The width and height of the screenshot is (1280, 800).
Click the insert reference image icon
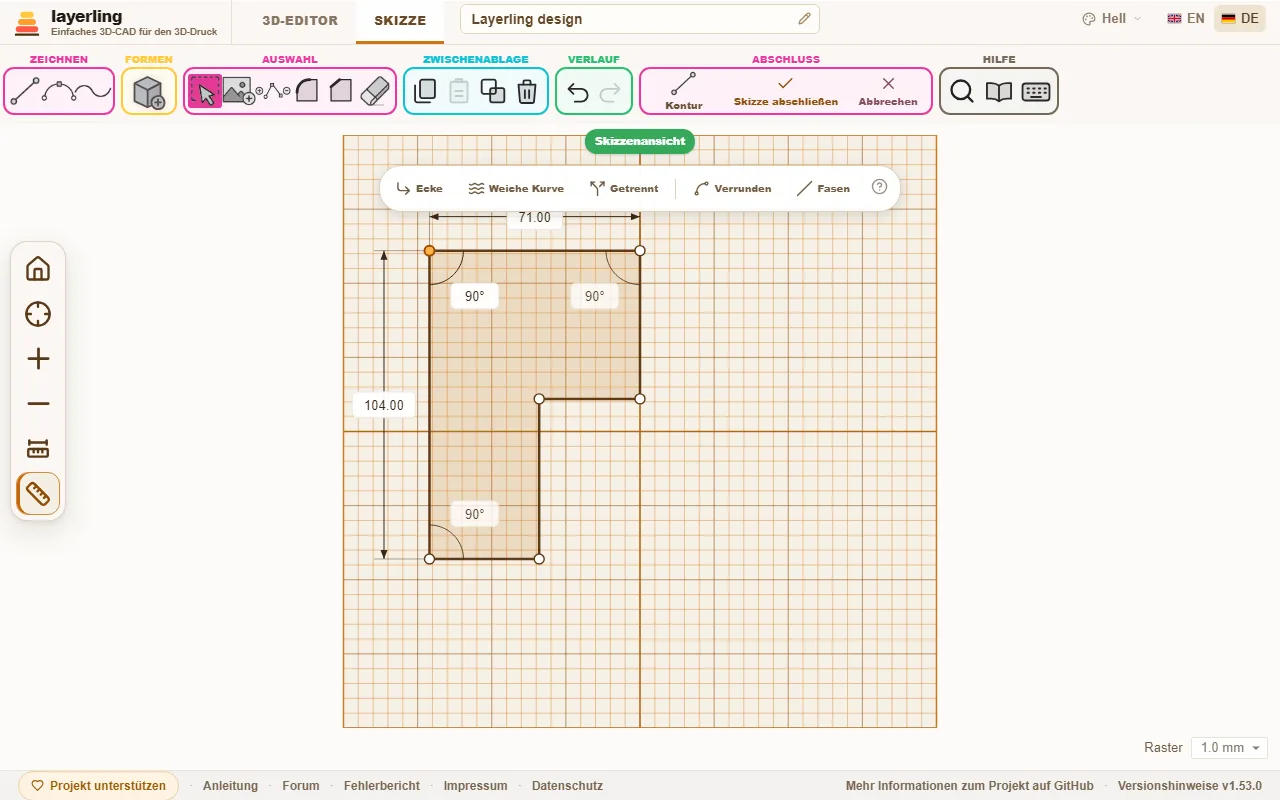pyautogui.click(x=240, y=92)
